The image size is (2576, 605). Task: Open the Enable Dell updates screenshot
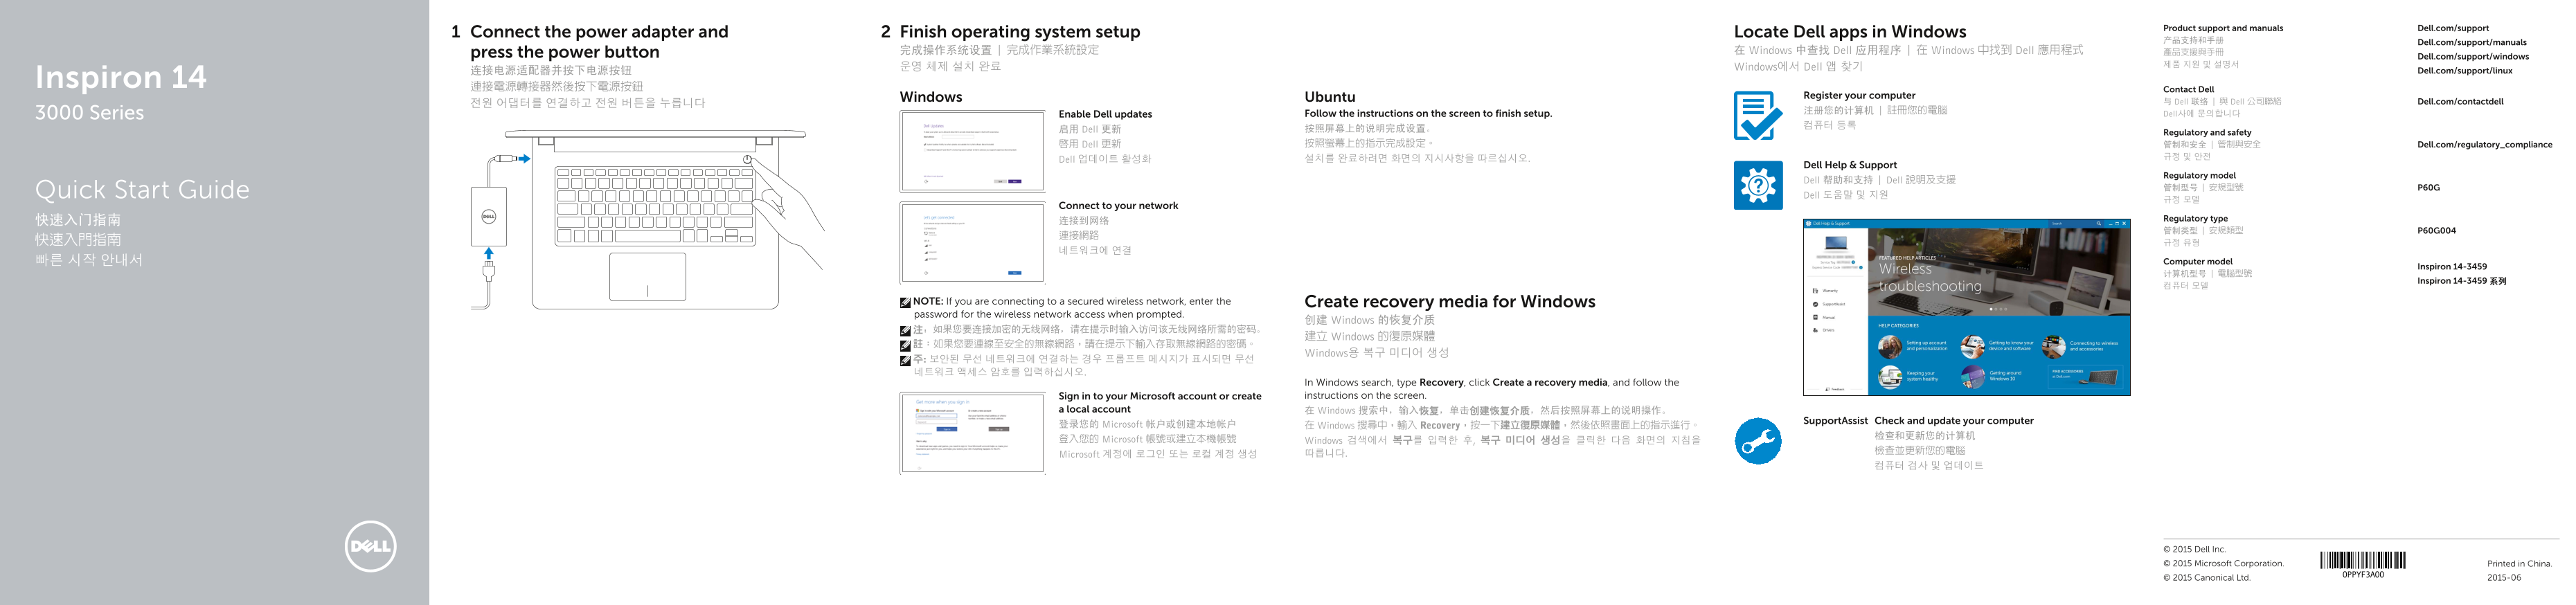pyautogui.click(x=972, y=151)
